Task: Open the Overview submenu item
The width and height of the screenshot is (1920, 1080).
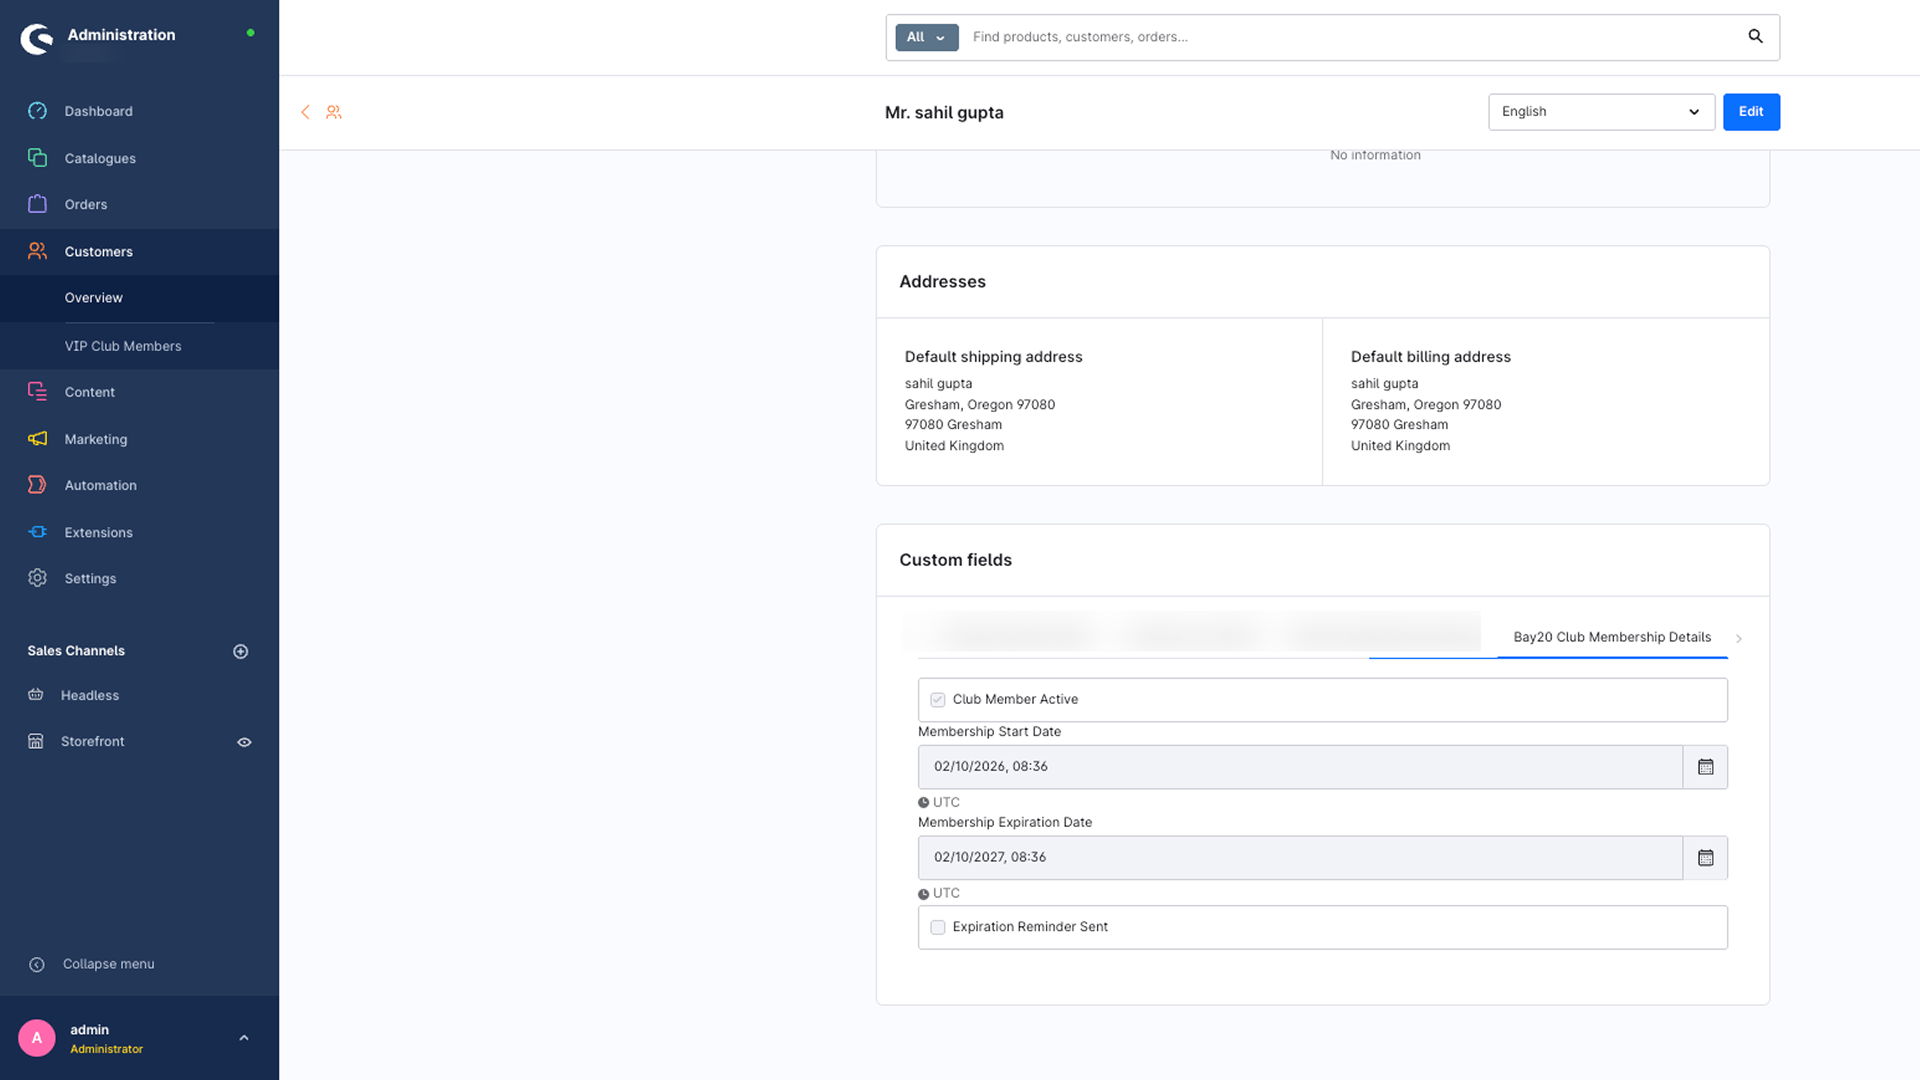Action: point(94,298)
